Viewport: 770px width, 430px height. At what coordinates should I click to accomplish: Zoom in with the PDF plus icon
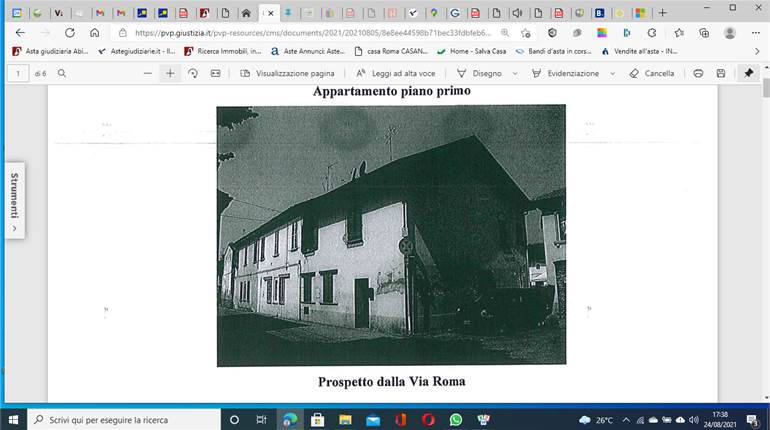tap(170, 73)
